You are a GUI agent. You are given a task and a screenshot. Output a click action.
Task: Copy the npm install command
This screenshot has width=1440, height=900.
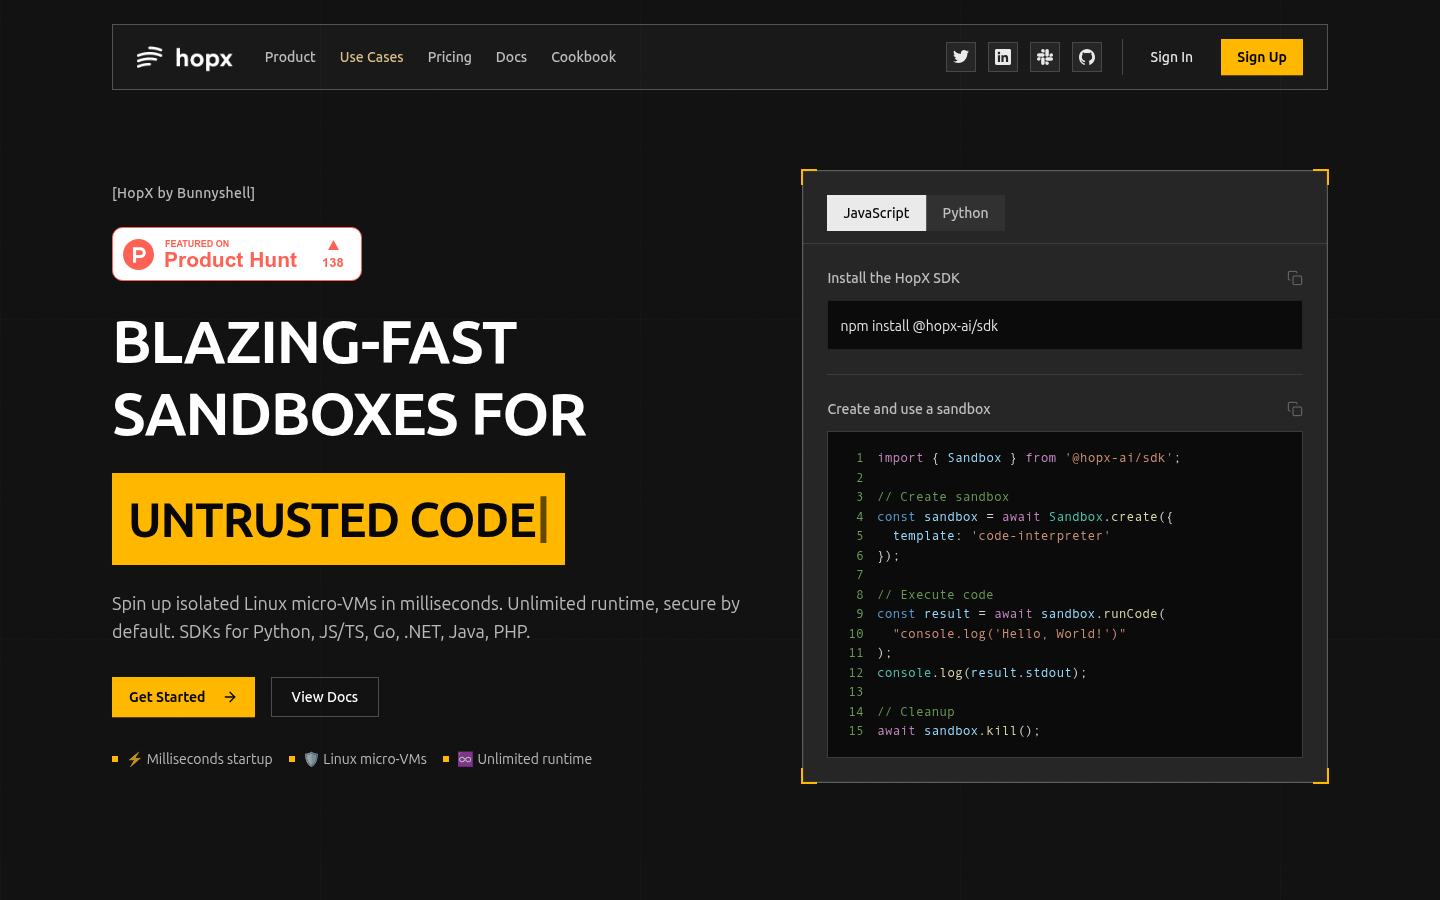tap(1294, 278)
